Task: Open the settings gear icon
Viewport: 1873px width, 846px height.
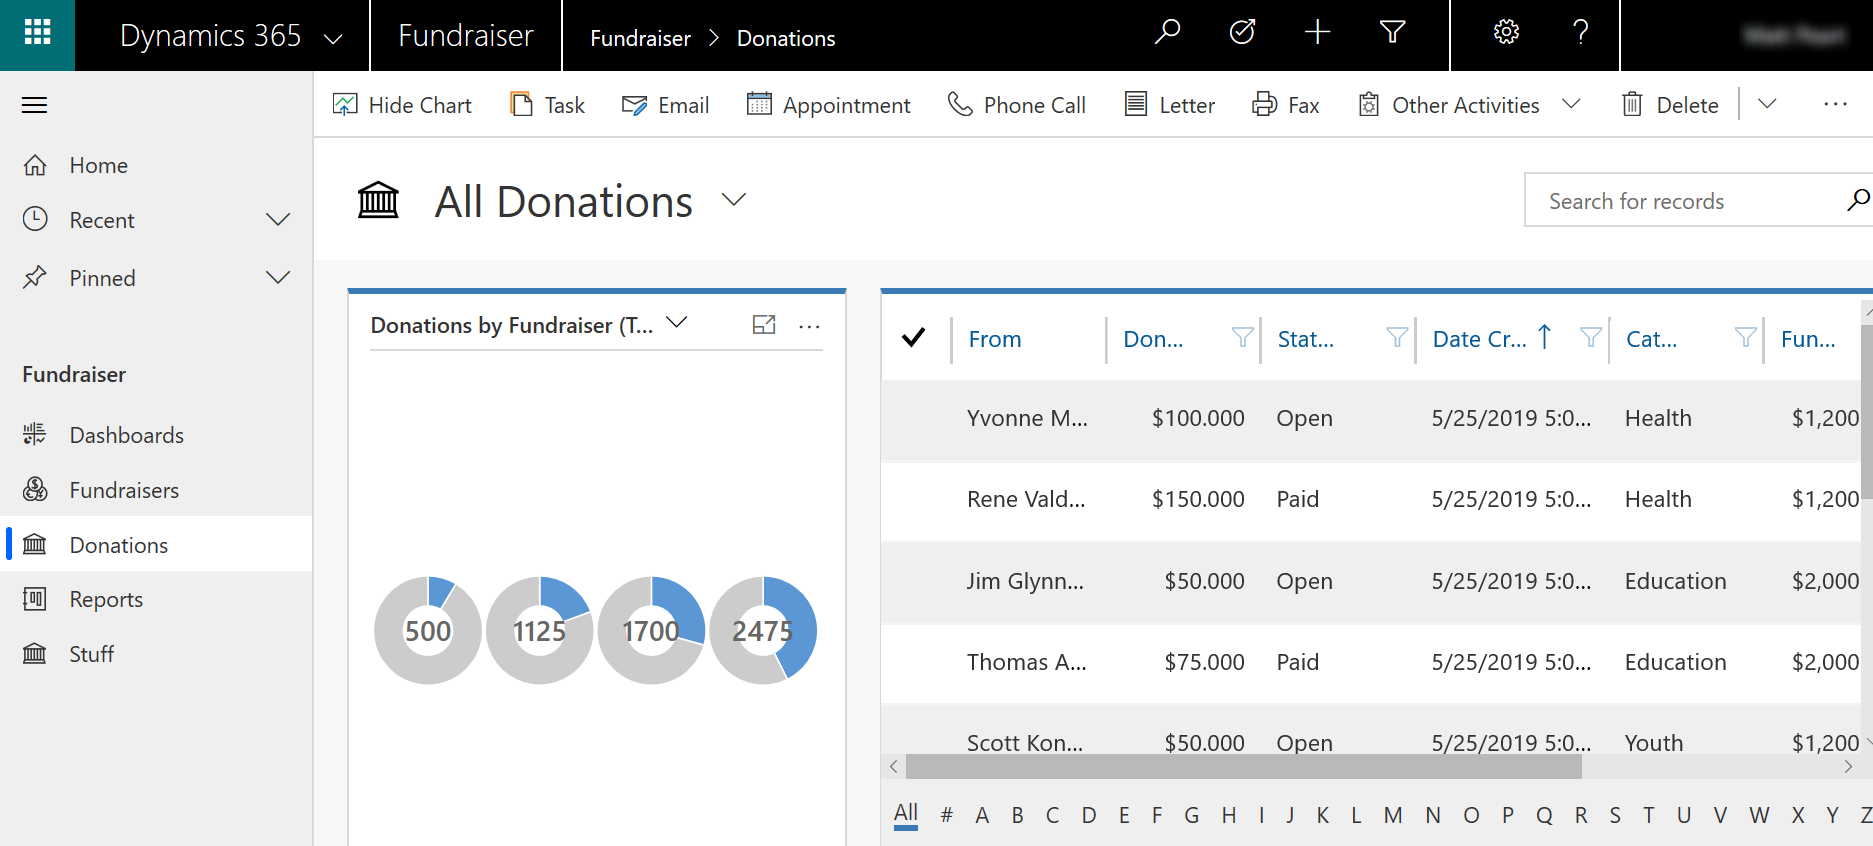Action: [x=1506, y=33]
